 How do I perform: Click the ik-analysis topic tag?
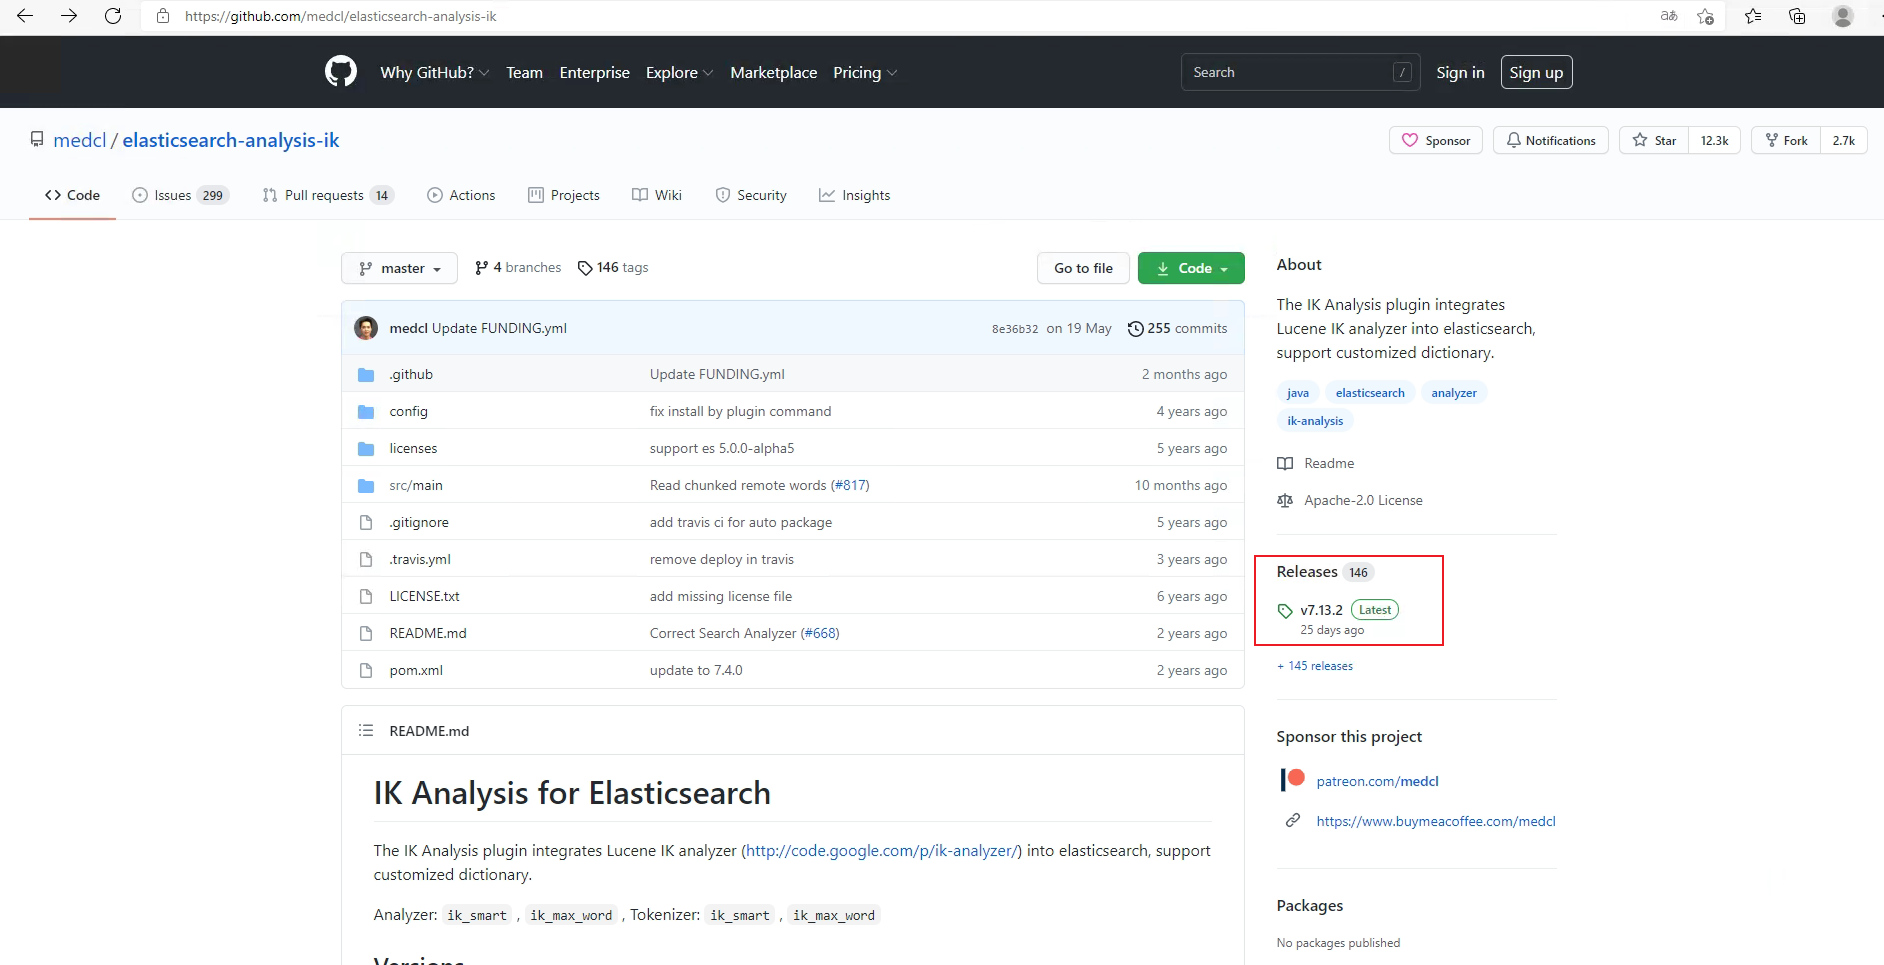click(1315, 421)
